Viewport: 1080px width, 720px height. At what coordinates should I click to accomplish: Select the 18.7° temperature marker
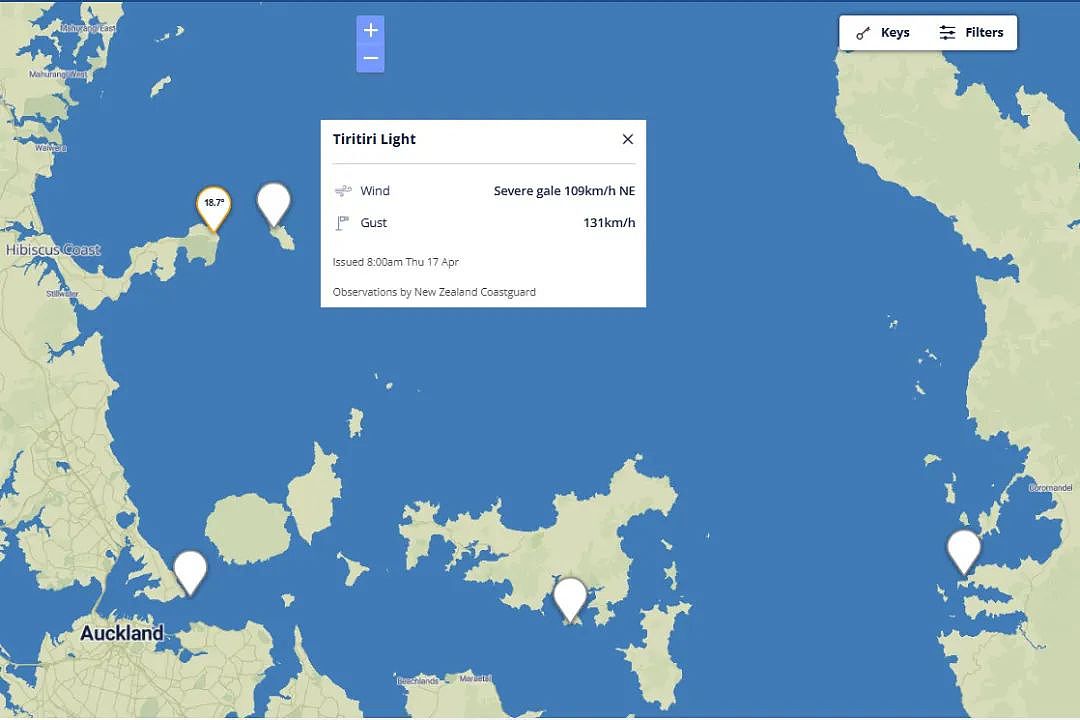(214, 208)
